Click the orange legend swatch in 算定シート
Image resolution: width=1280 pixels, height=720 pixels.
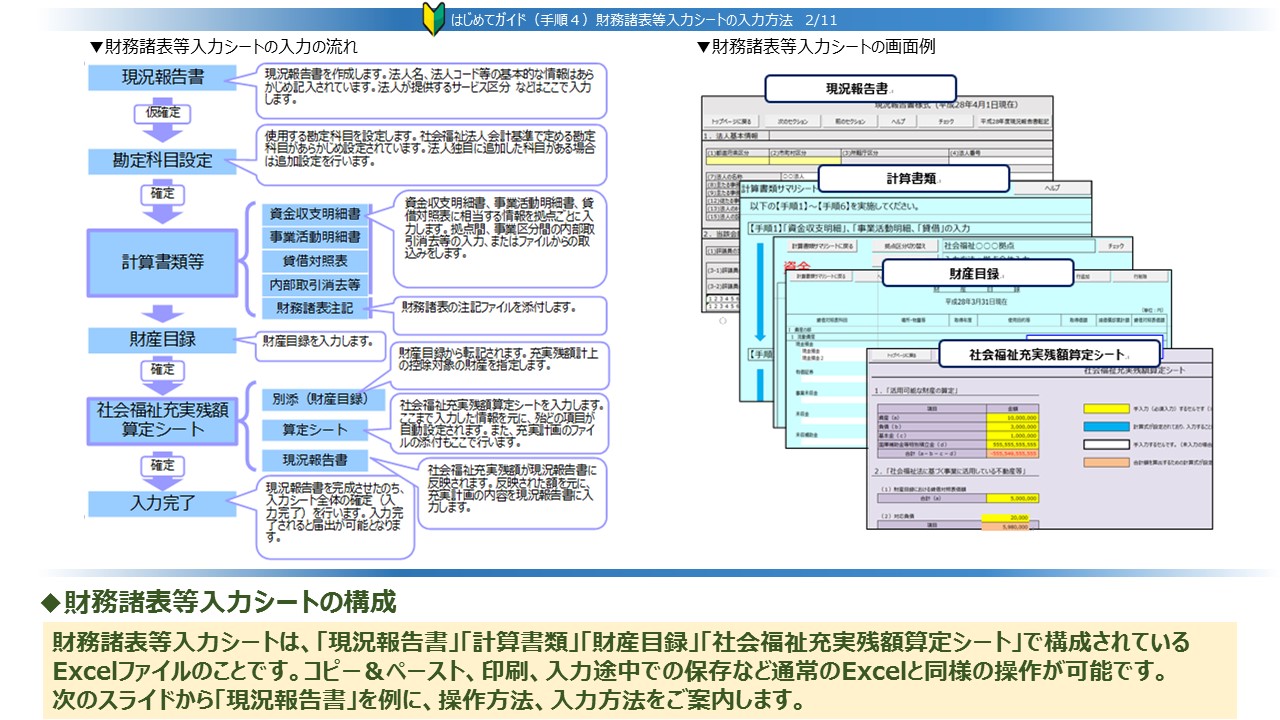coord(1106,462)
